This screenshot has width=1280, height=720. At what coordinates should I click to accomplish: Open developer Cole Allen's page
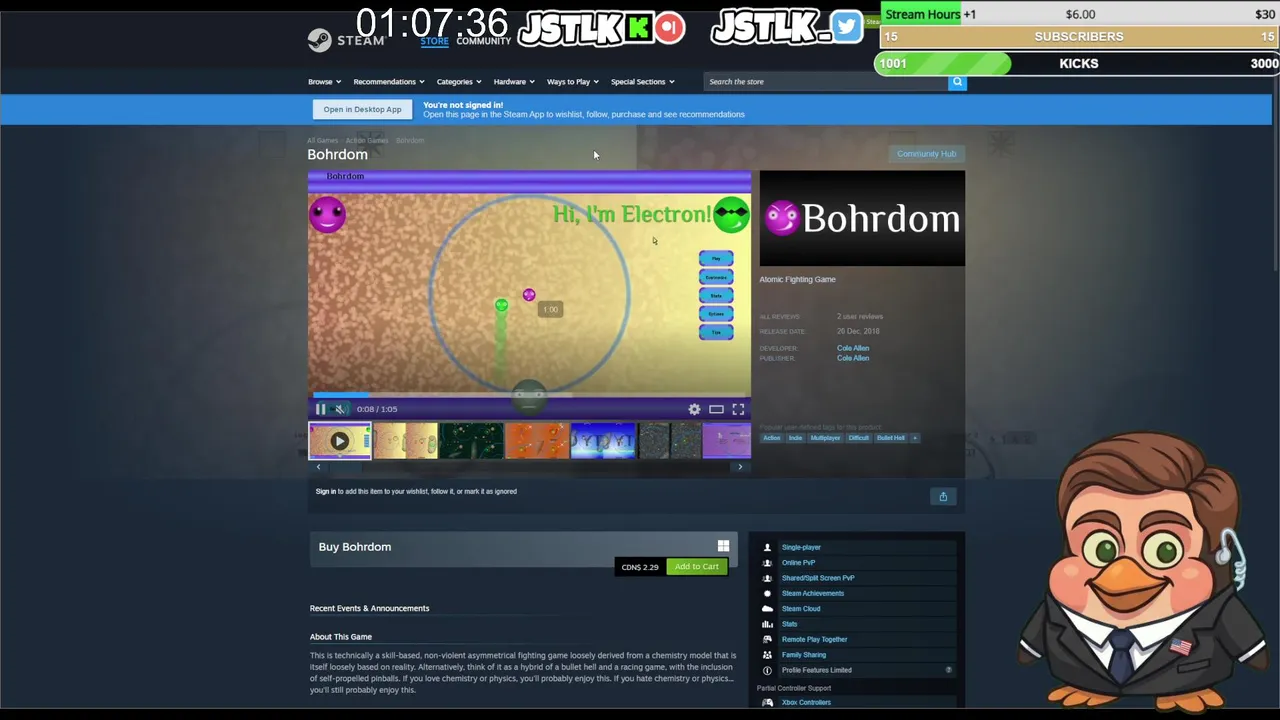click(853, 348)
